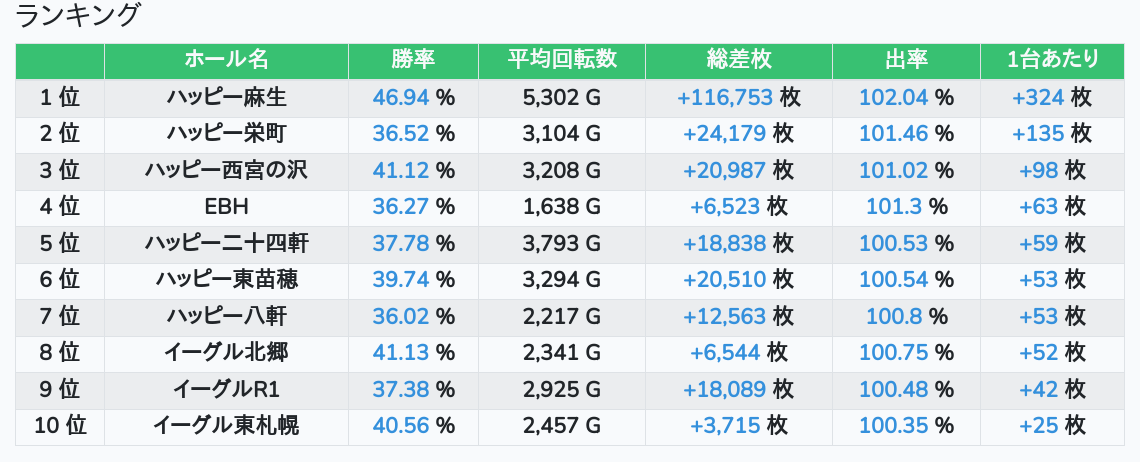Click イーグルR1 hall name
This screenshot has height=462, width=1140.
click(x=226, y=389)
